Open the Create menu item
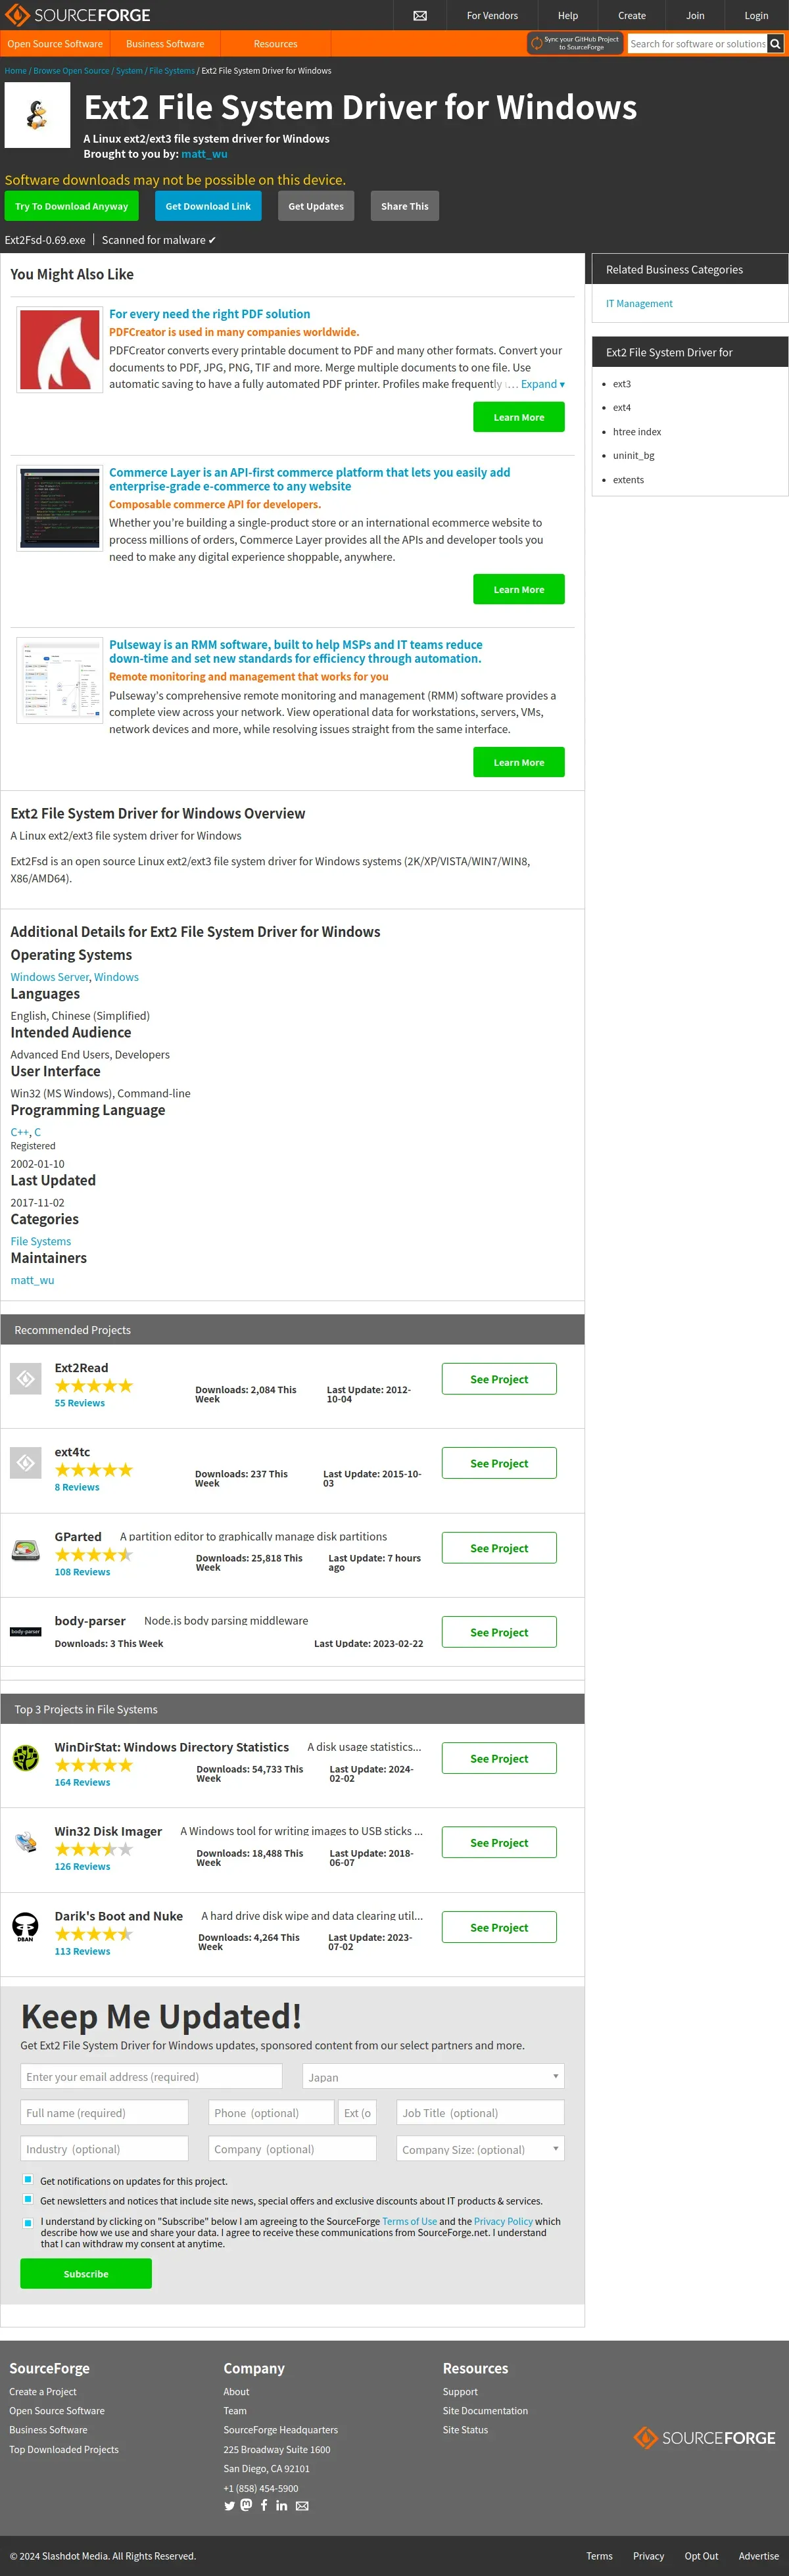This screenshot has height=2576, width=789. (632, 15)
